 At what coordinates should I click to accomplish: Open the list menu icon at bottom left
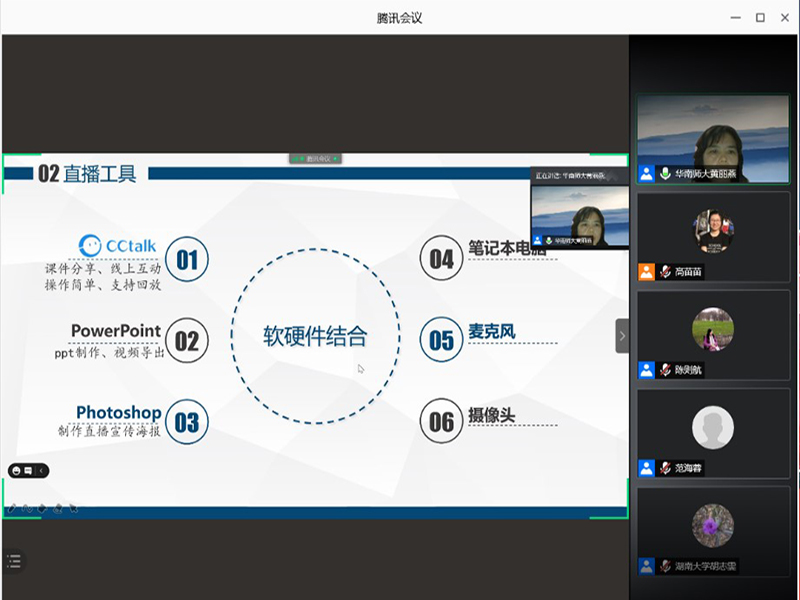click(13, 561)
